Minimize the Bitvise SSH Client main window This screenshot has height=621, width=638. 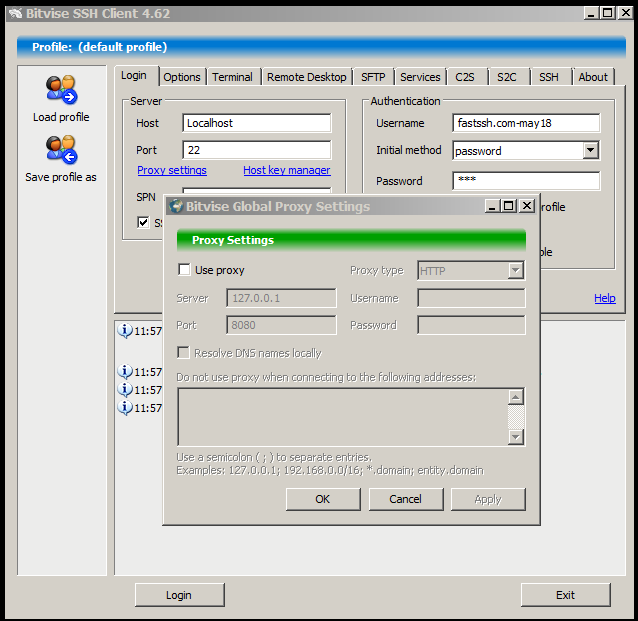[591, 13]
